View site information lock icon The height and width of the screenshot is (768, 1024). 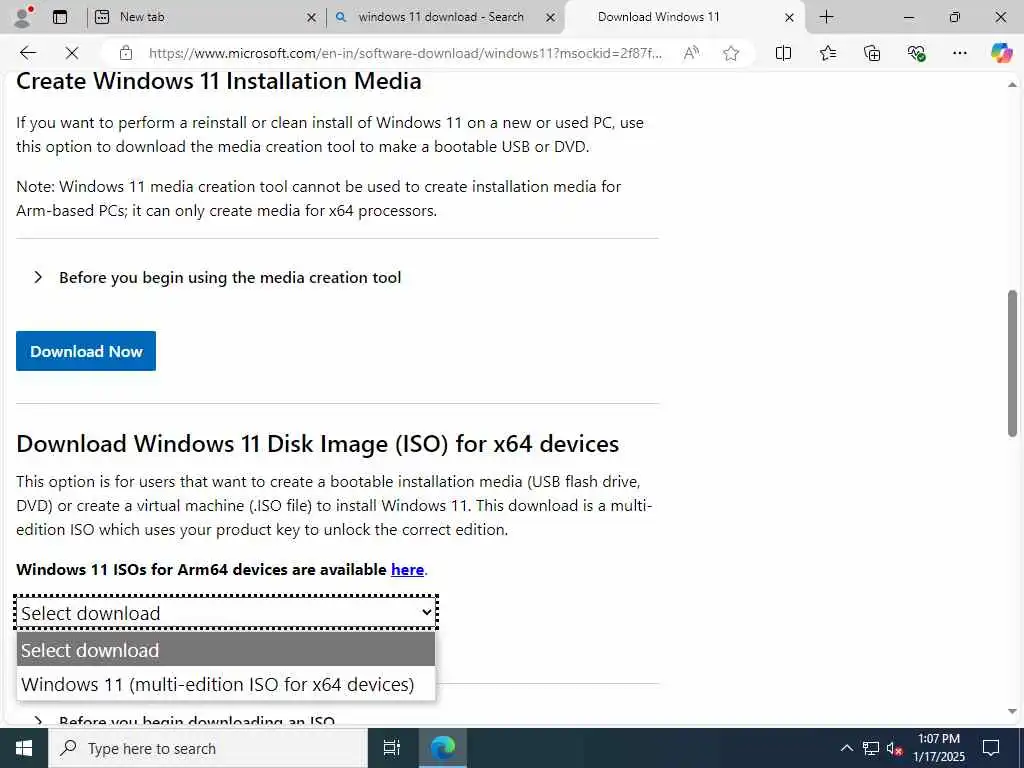[126, 53]
